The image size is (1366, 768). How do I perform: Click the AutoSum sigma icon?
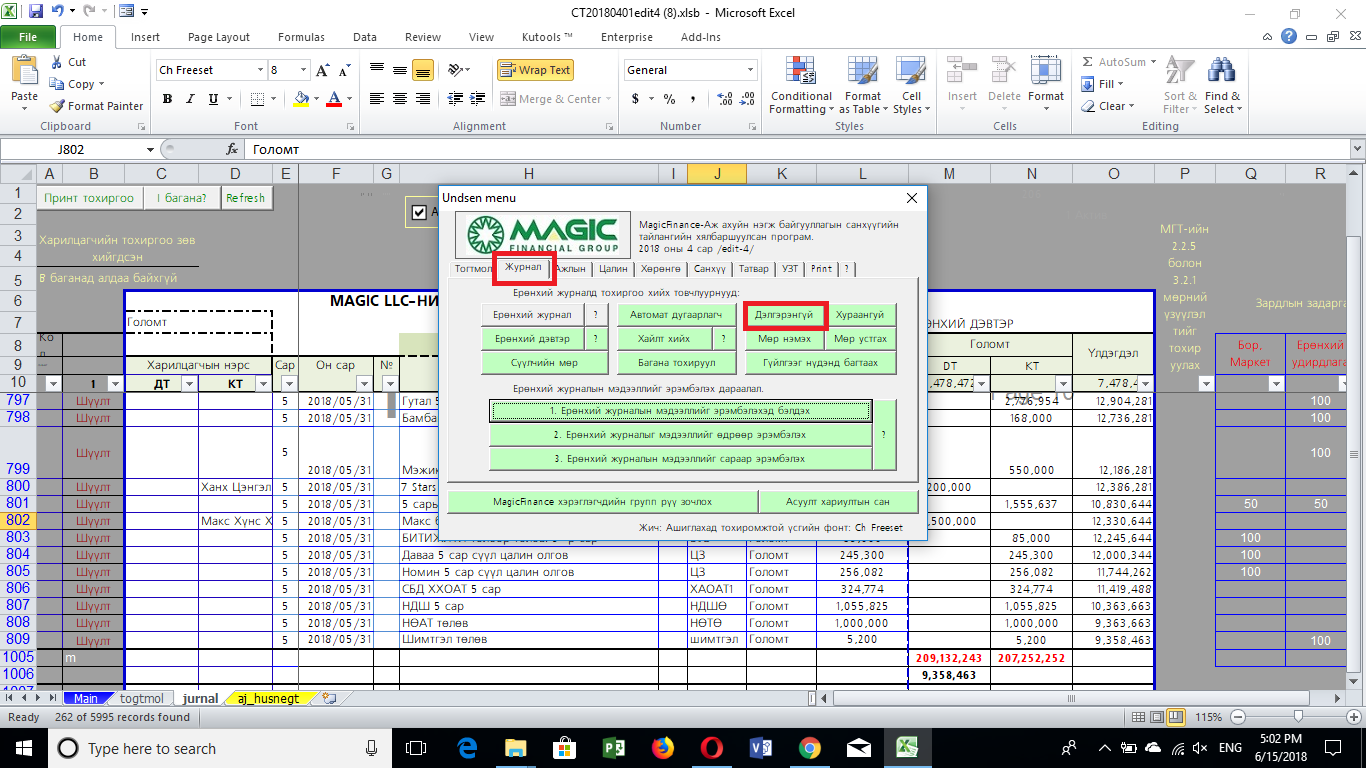click(x=1087, y=62)
